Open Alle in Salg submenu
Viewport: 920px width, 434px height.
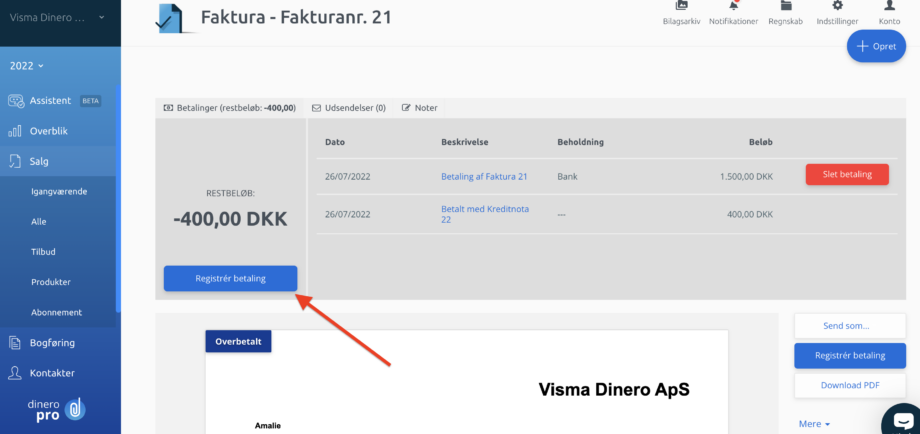(x=39, y=222)
